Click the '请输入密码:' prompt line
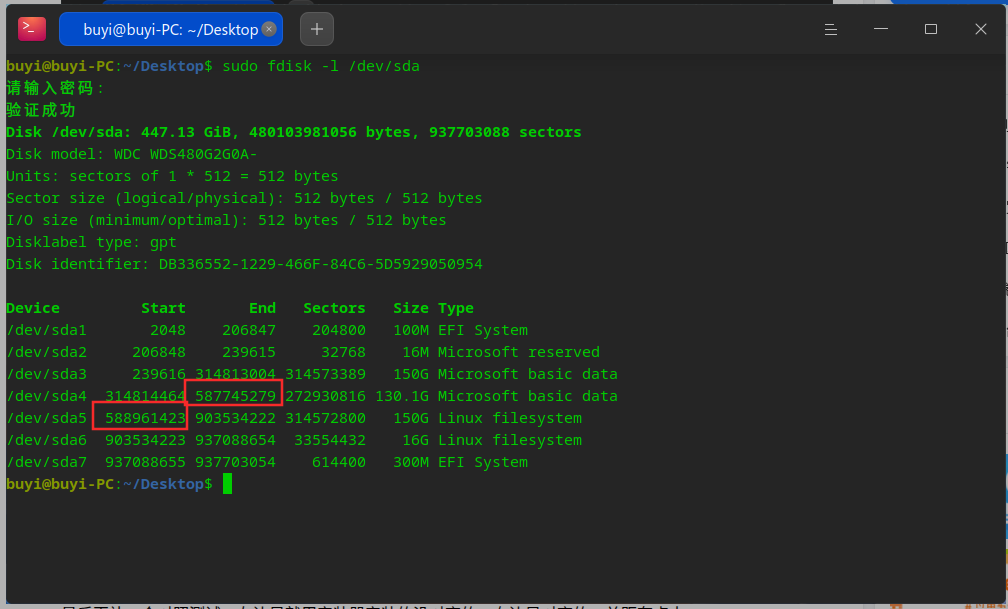 55,88
